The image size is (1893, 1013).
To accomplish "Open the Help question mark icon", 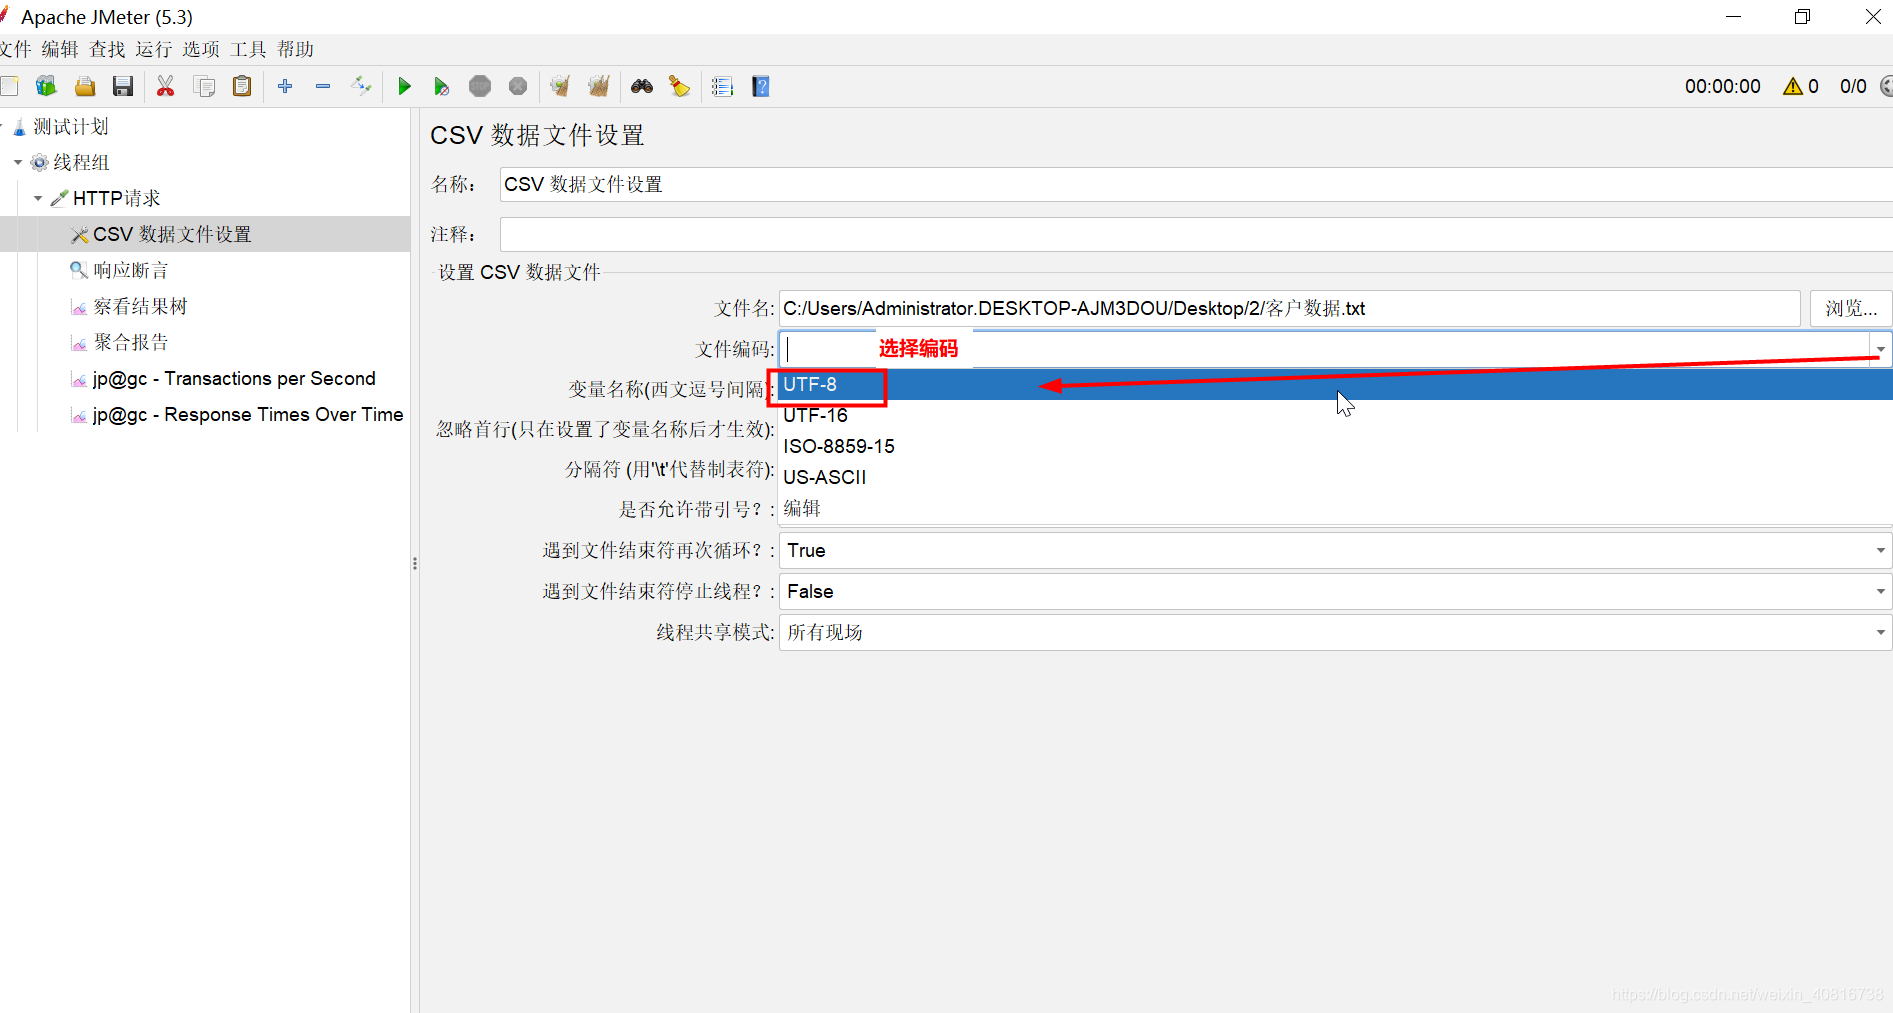I will pos(761,87).
